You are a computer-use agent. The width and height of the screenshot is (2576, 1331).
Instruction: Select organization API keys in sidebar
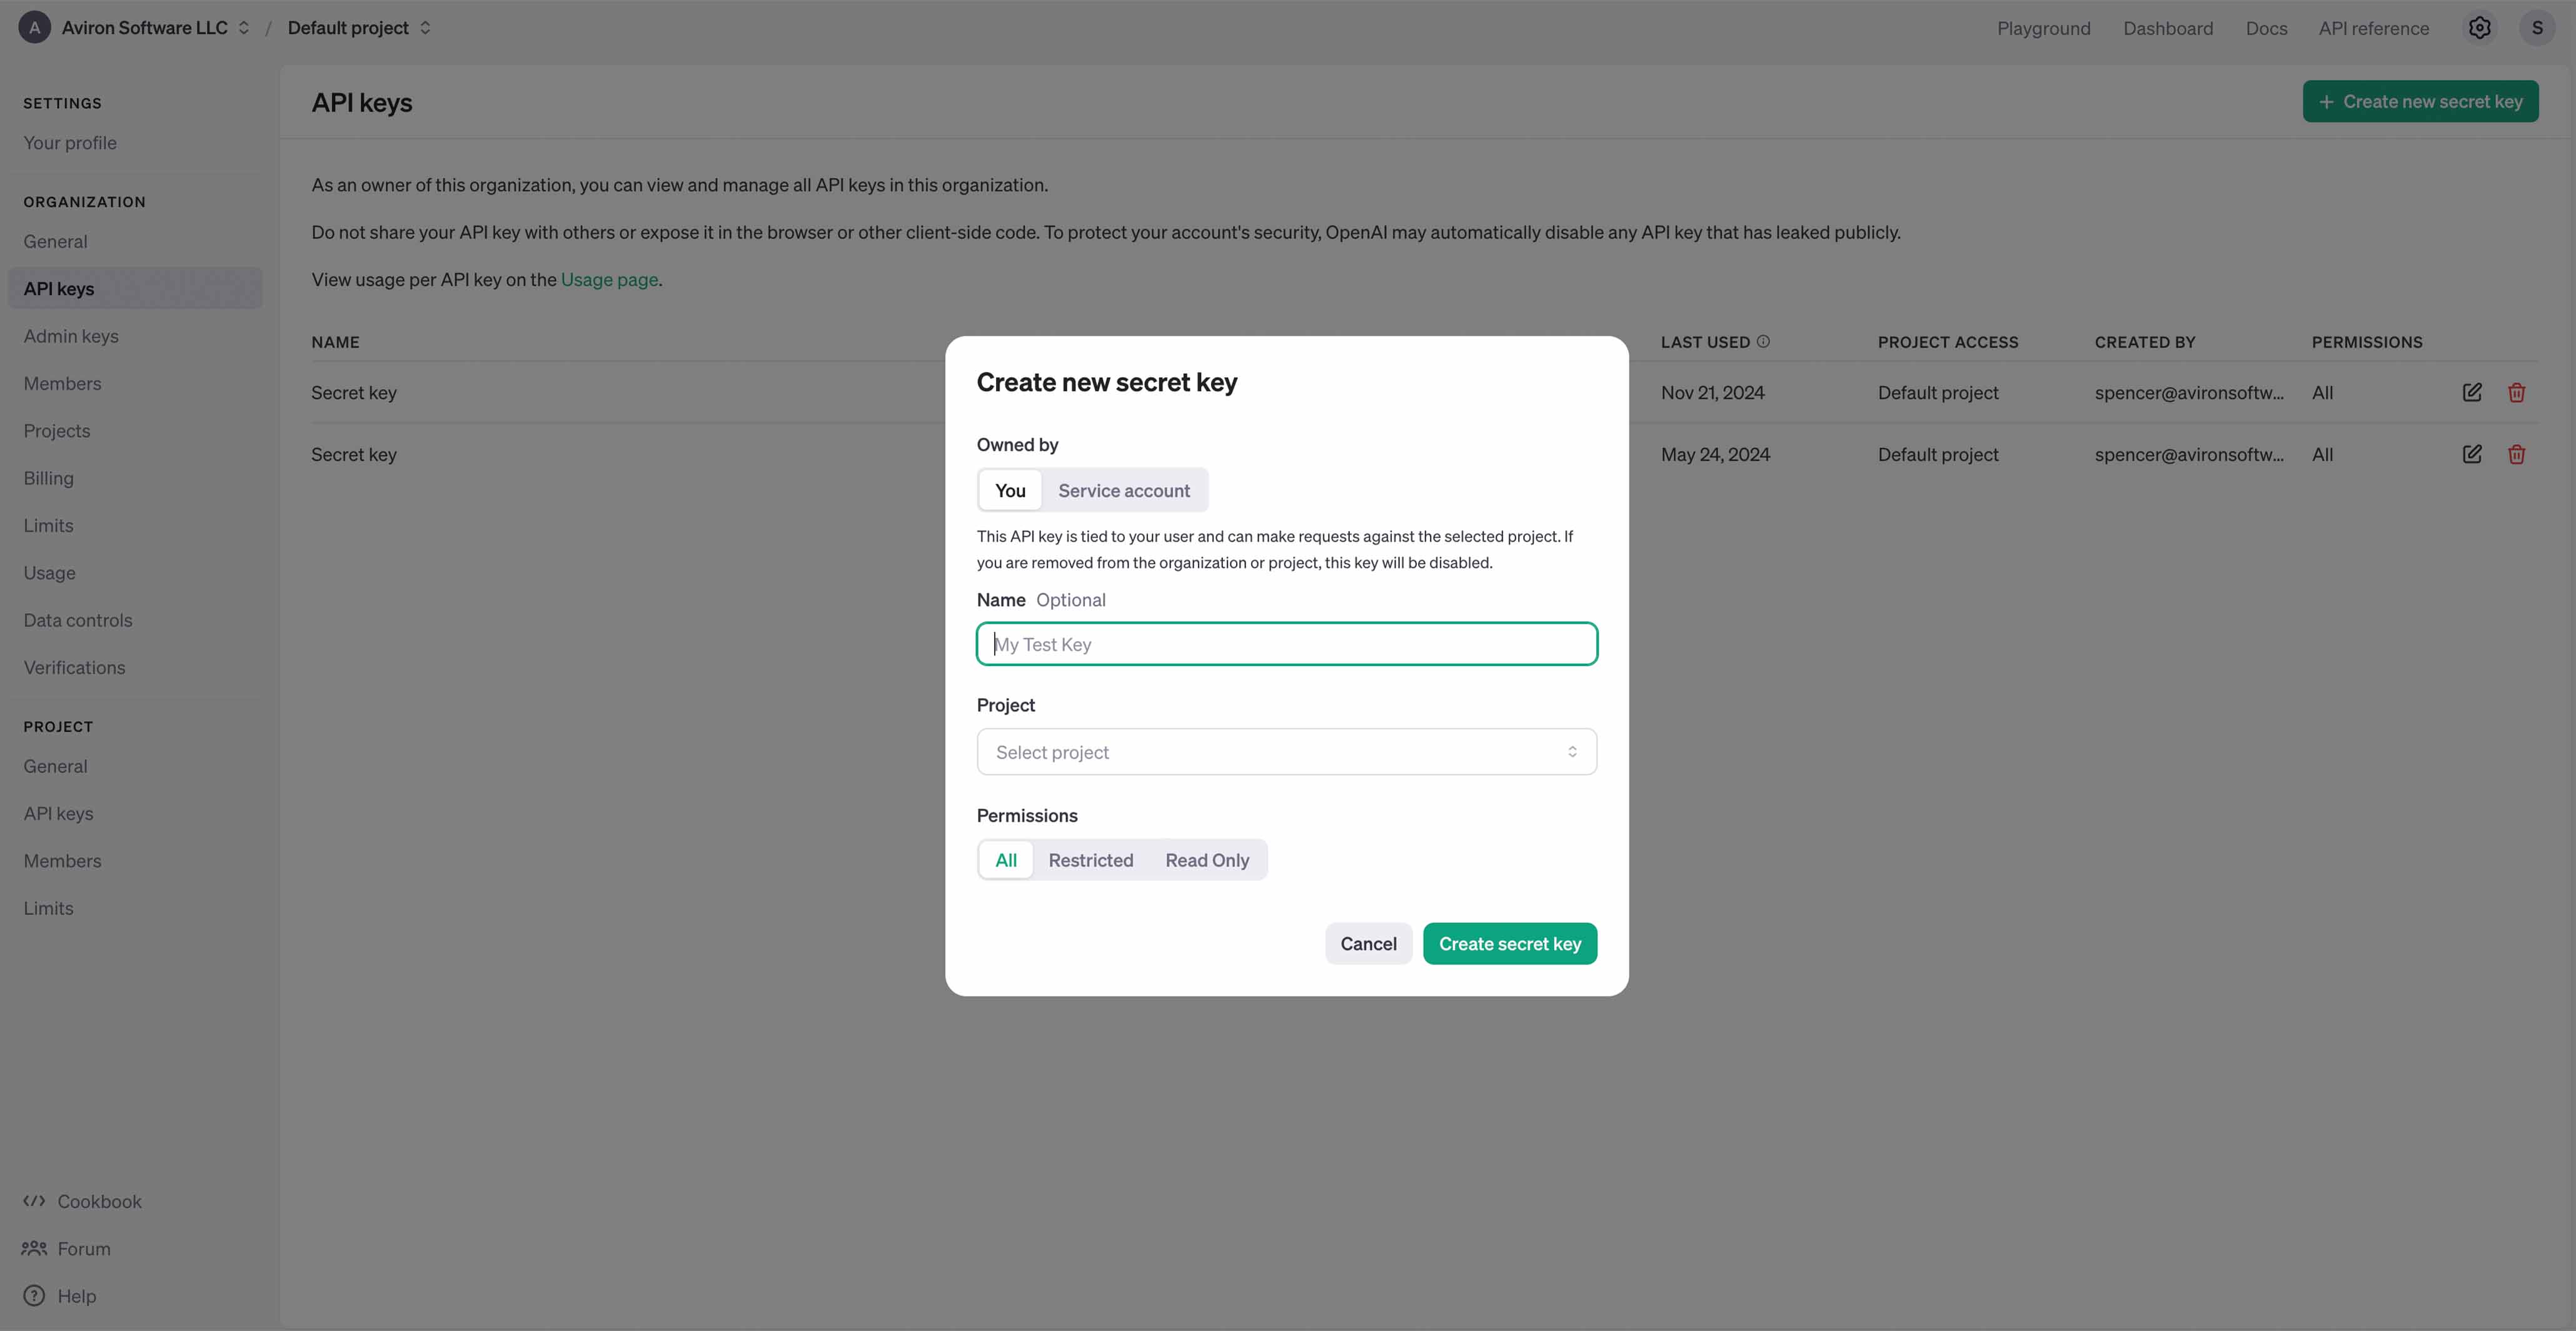[135, 288]
